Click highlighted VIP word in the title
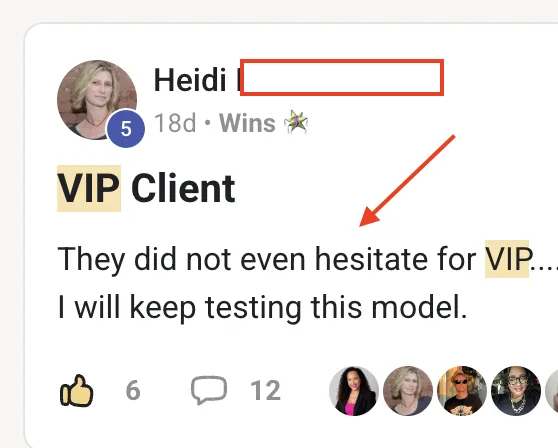 click(89, 188)
